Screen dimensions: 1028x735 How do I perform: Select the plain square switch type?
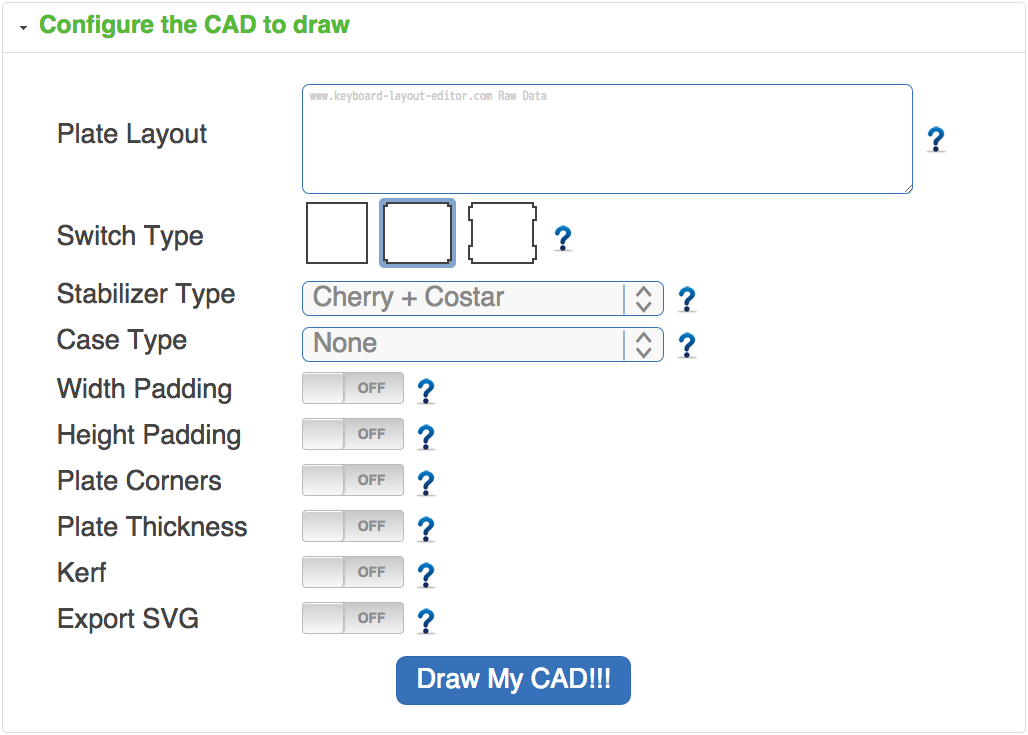tap(337, 232)
